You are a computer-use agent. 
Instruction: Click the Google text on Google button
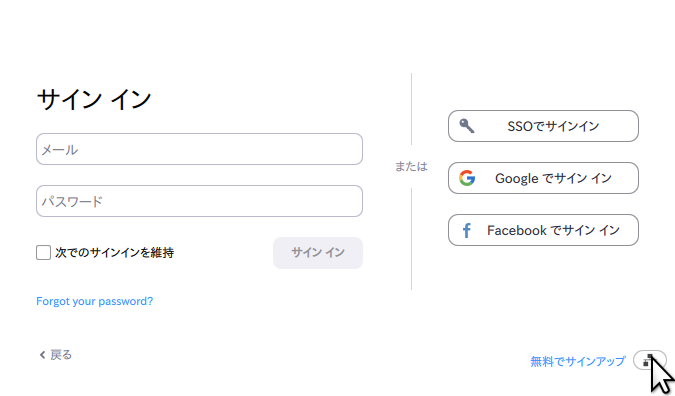point(517,178)
